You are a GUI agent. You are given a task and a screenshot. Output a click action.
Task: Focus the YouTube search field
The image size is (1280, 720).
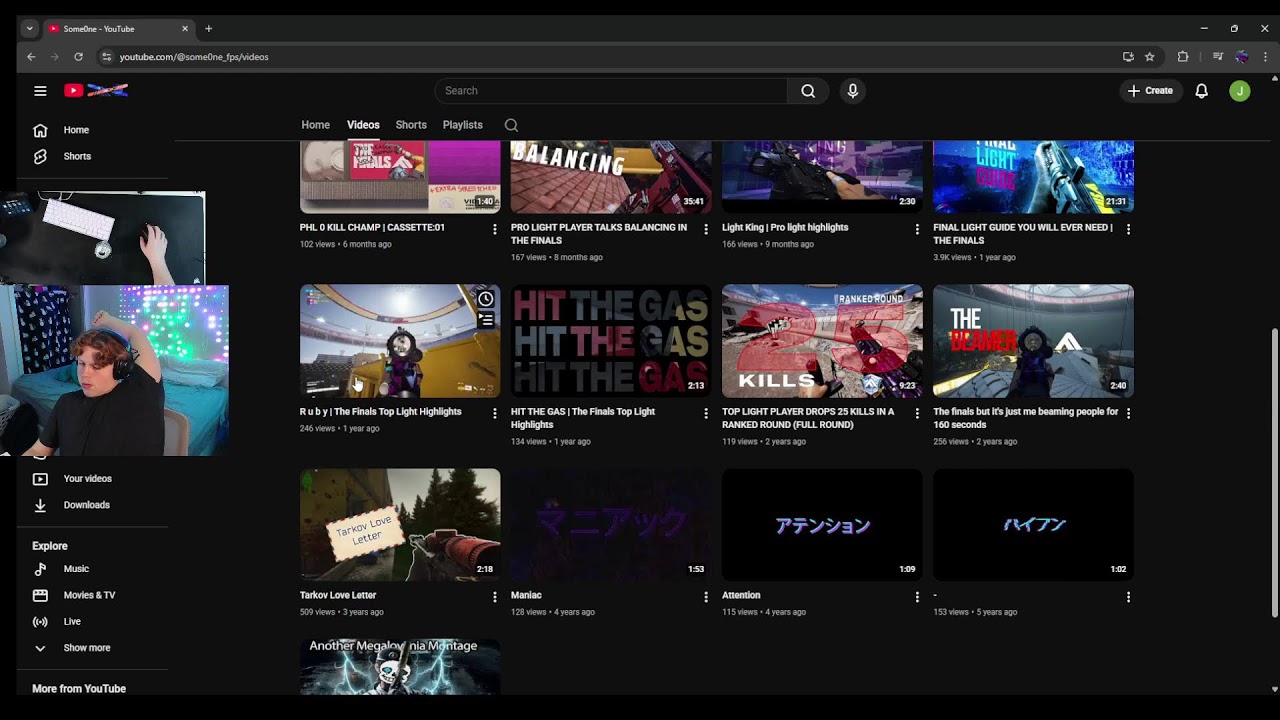click(611, 91)
